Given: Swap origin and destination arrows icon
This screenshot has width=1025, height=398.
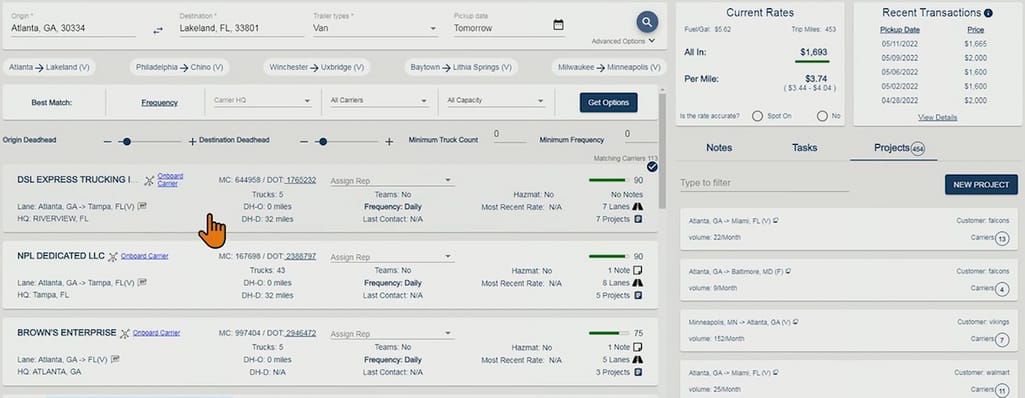Looking at the screenshot, I should click(x=158, y=30).
